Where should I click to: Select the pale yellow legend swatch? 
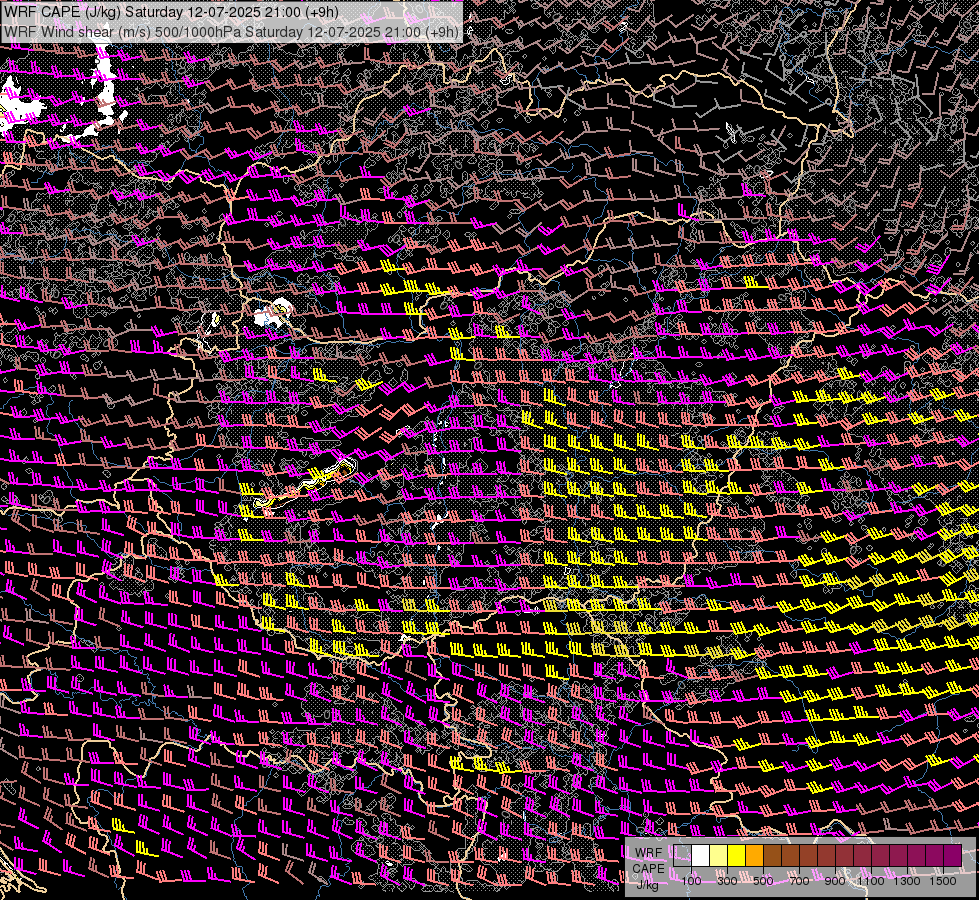[719, 855]
